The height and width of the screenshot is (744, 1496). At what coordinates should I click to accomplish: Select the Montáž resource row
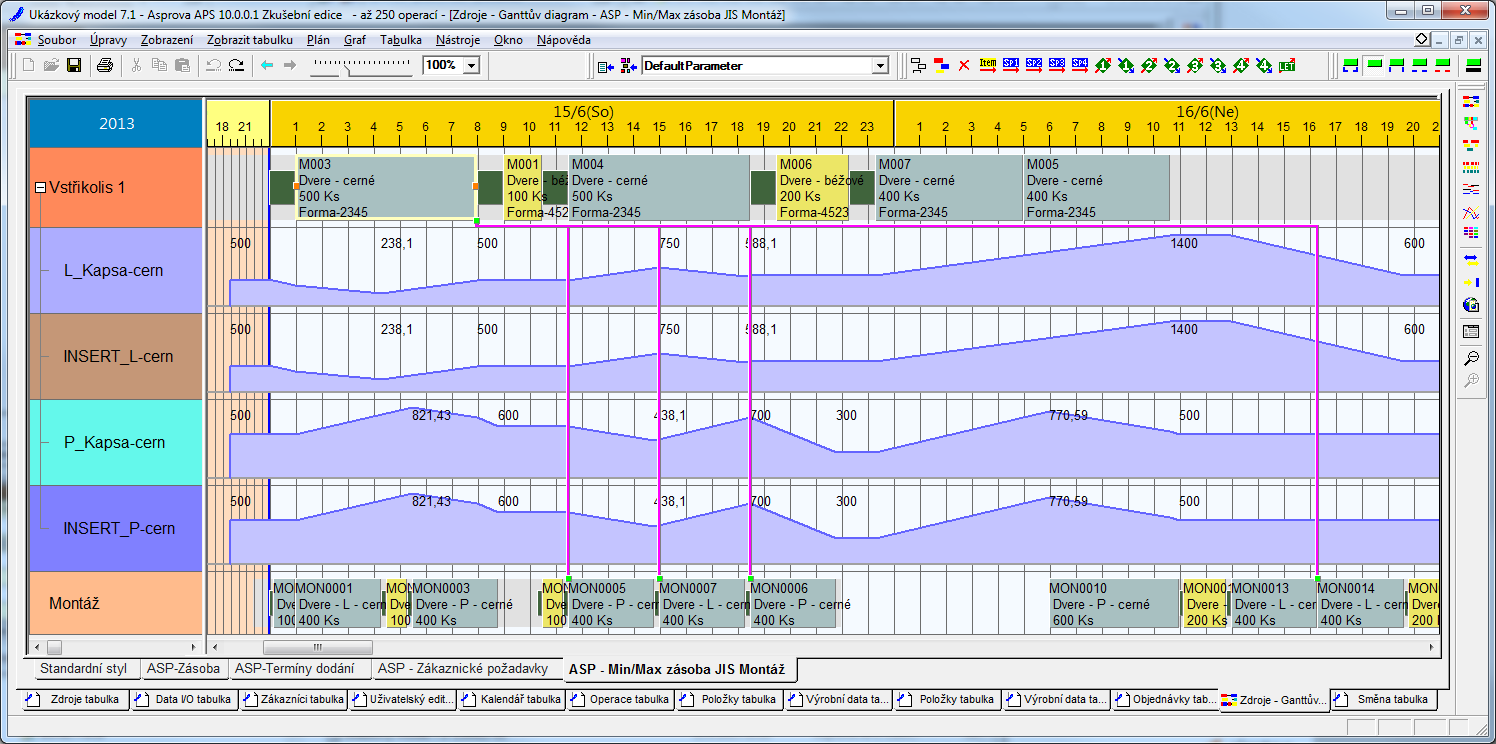116,603
